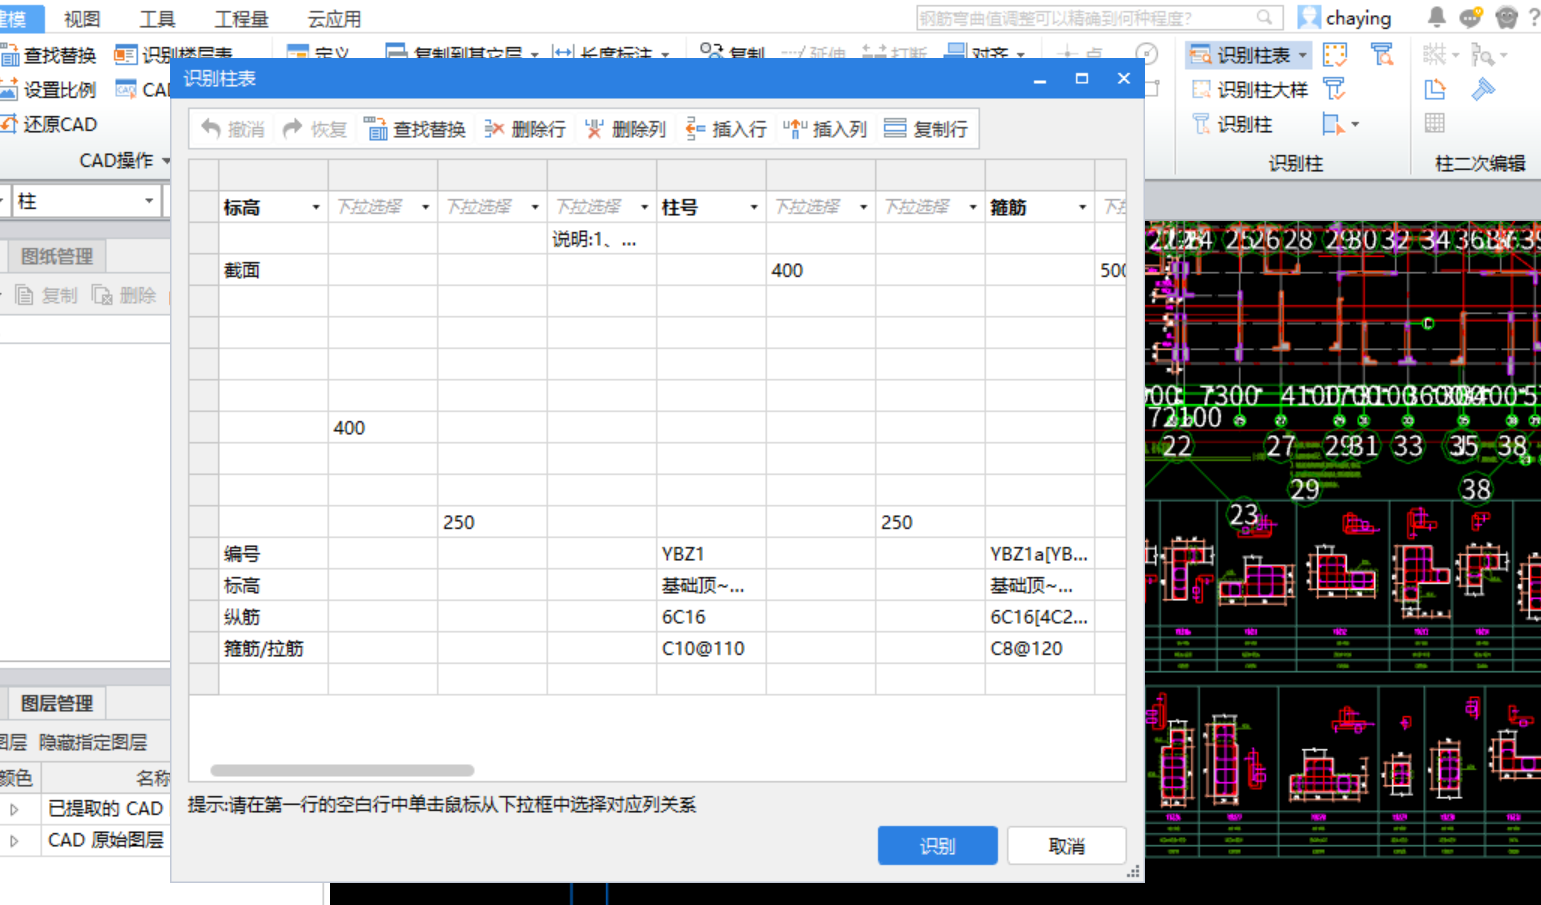Viewport: 1541px width, 905px height.
Task: Select cell 6C16 in 纵筋 row
Action: pyautogui.click(x=711, y=617)
